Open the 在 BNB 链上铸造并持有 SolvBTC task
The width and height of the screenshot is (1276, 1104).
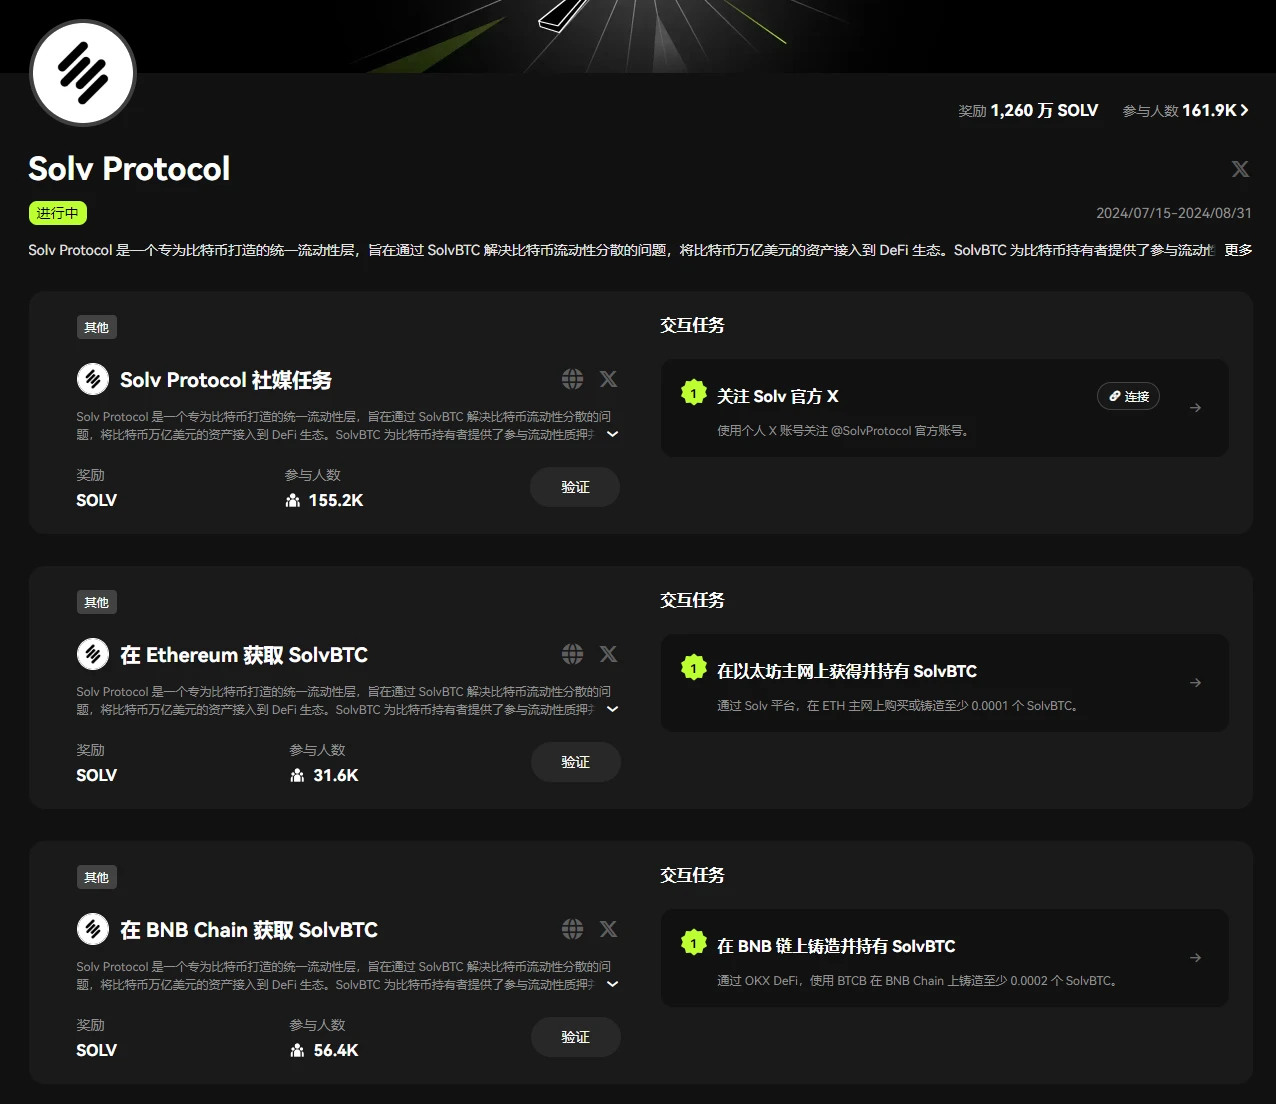click(x=1195, y=958)
